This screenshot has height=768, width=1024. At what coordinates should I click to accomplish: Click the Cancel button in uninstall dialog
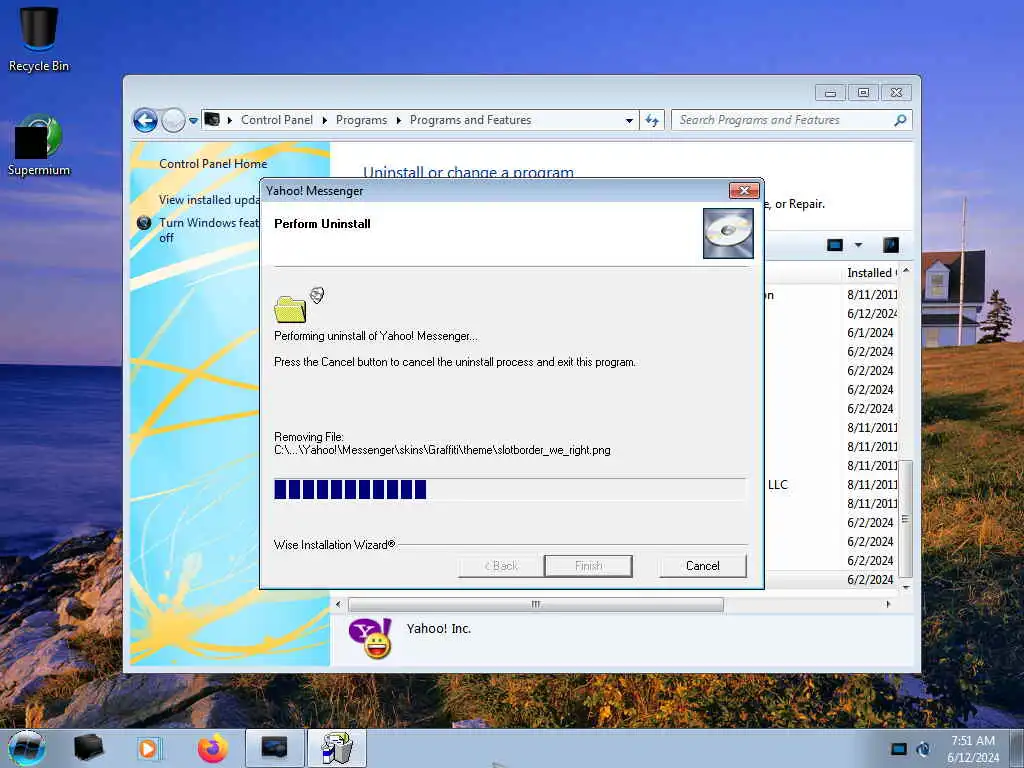[703, 566]
